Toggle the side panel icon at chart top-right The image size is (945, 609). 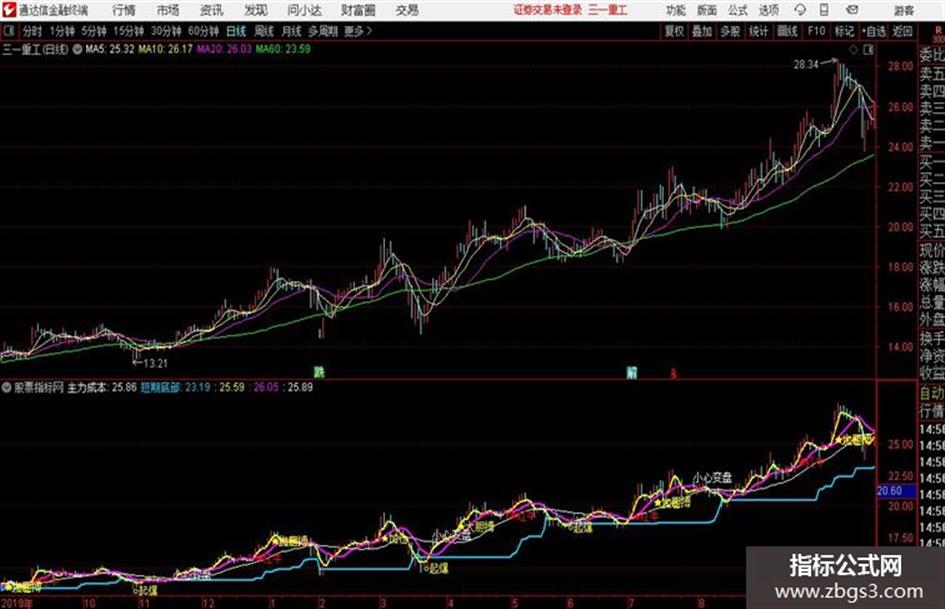pyautogui.click(x=868, y=50)
